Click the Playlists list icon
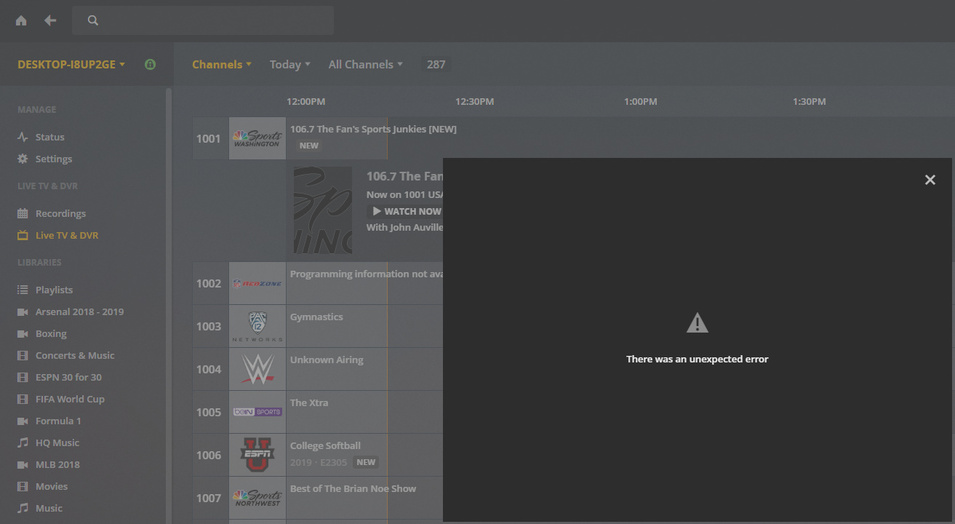955x524 pixels. (23, 290)
